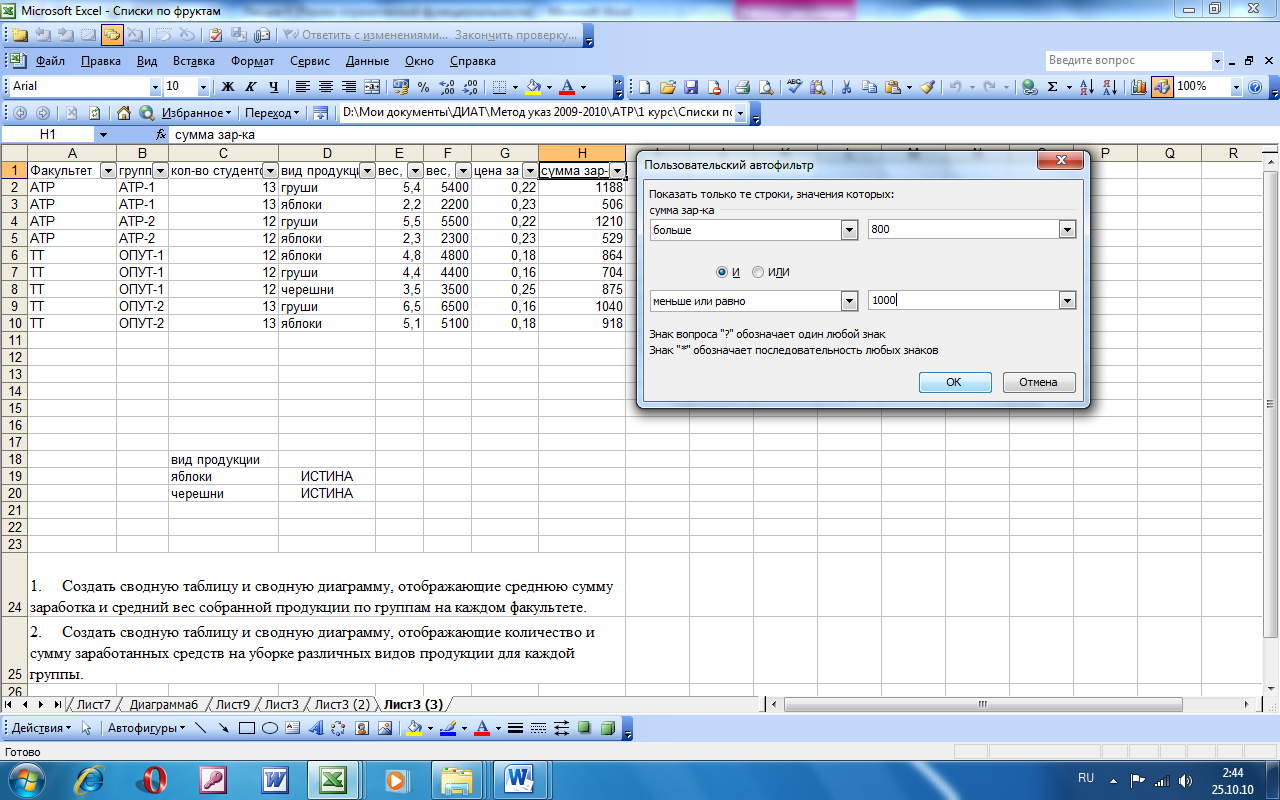The width and height of the screenshot is (1280, 800).
Task: Click the Print Preview icon
Action: point(766,87)
